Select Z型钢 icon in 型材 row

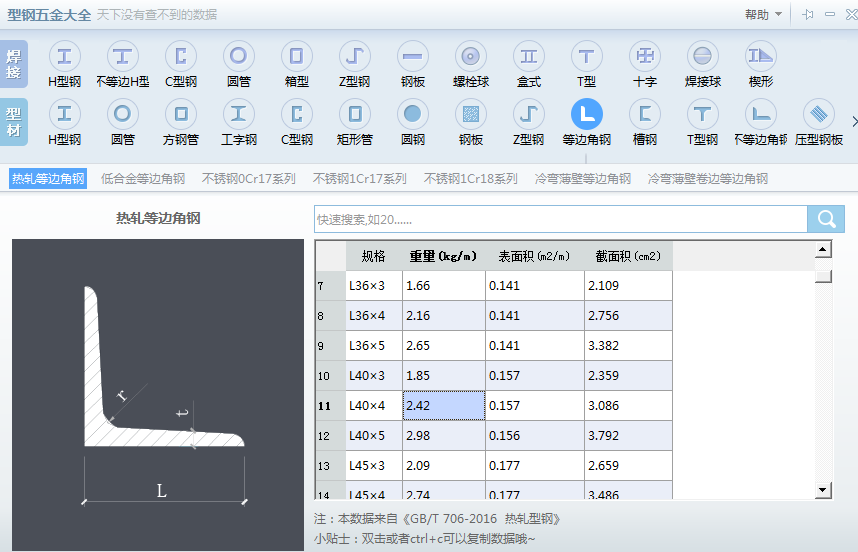click(x=529, y=114)
